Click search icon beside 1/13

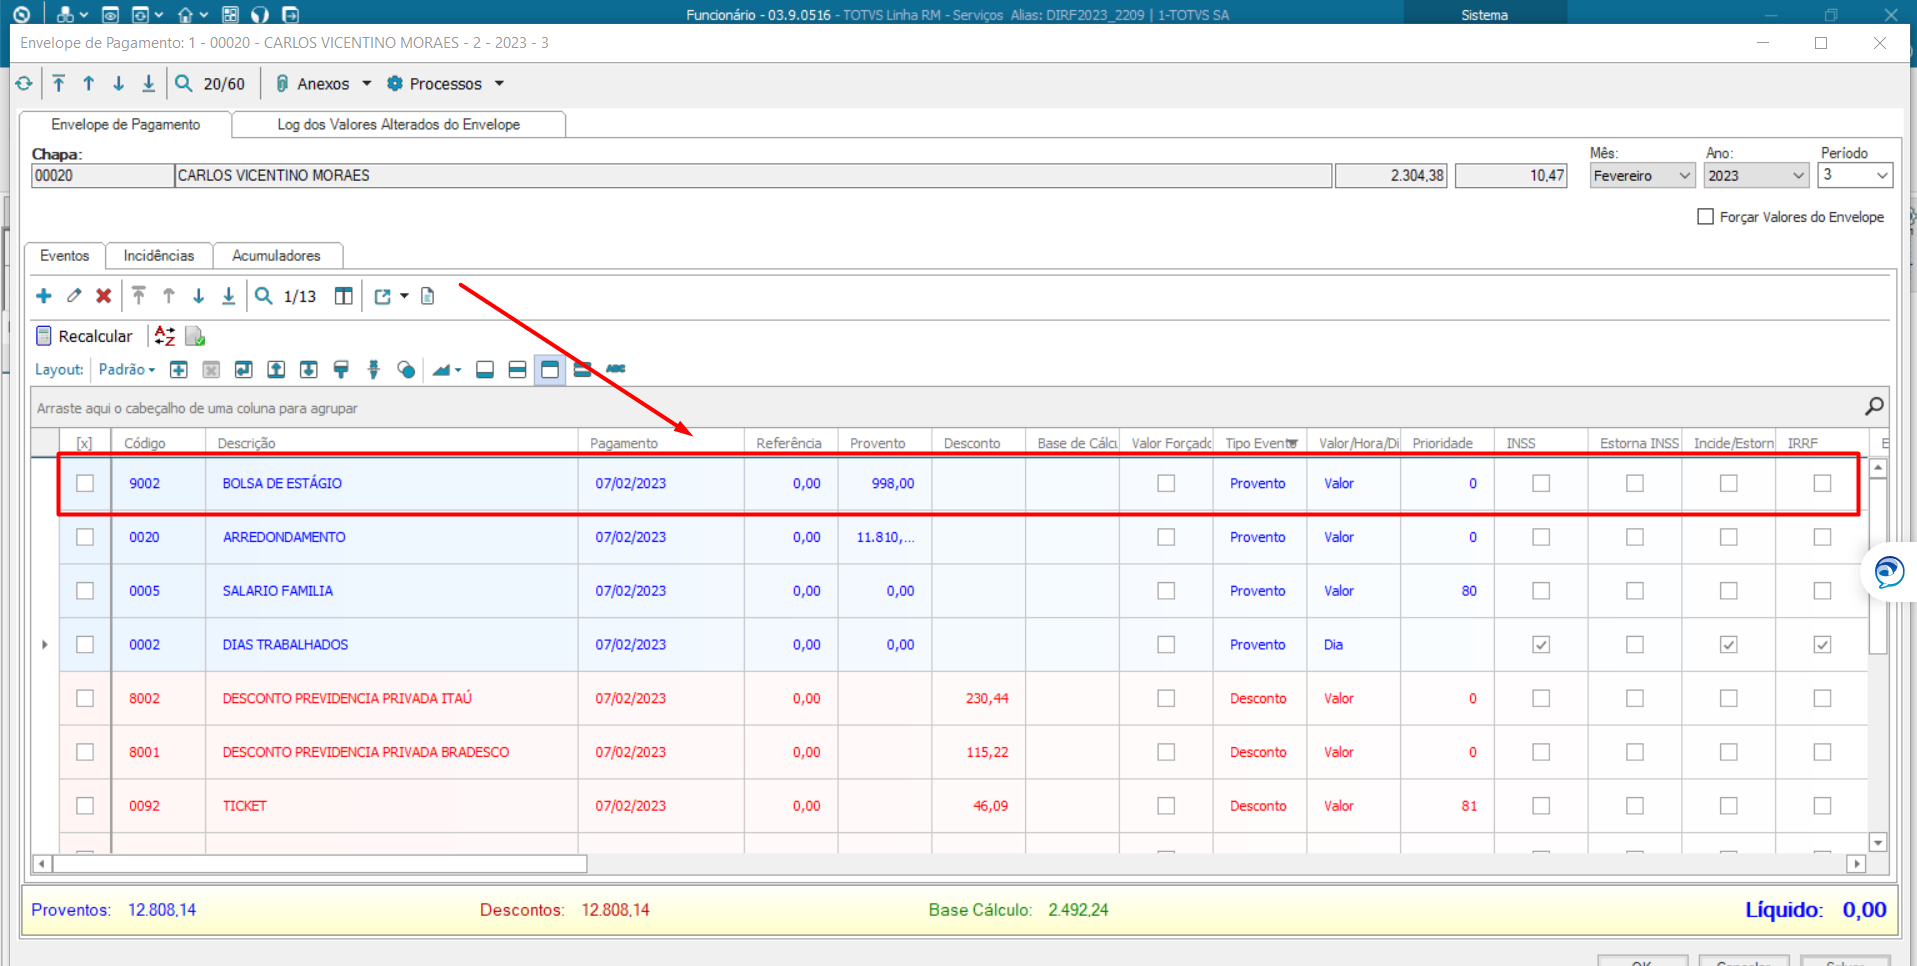point(263,296)
